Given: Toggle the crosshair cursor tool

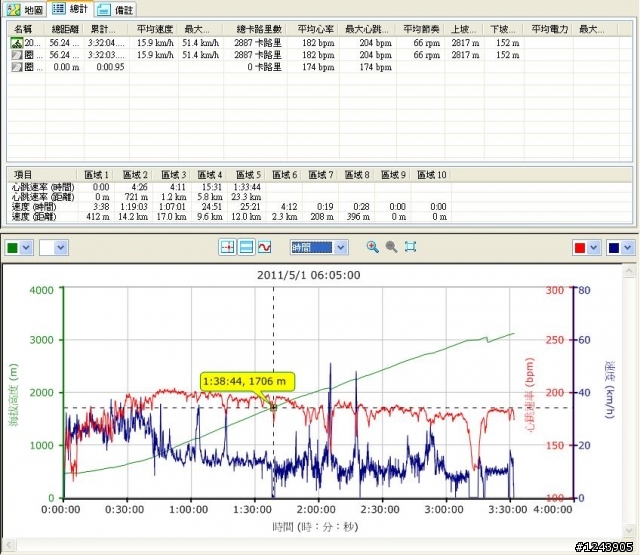Looking at the screenshot, I should (227, 247).
